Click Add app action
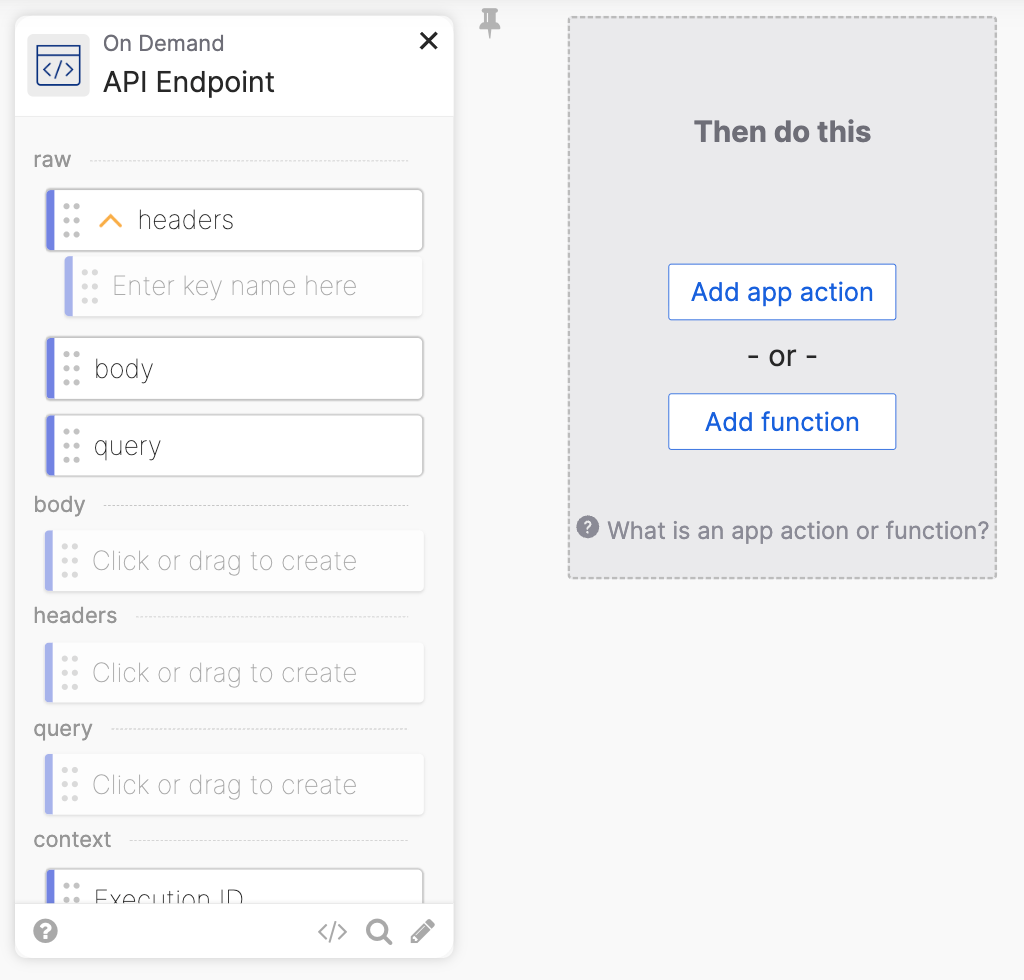 pyautogui.click(x=782, y=291)
